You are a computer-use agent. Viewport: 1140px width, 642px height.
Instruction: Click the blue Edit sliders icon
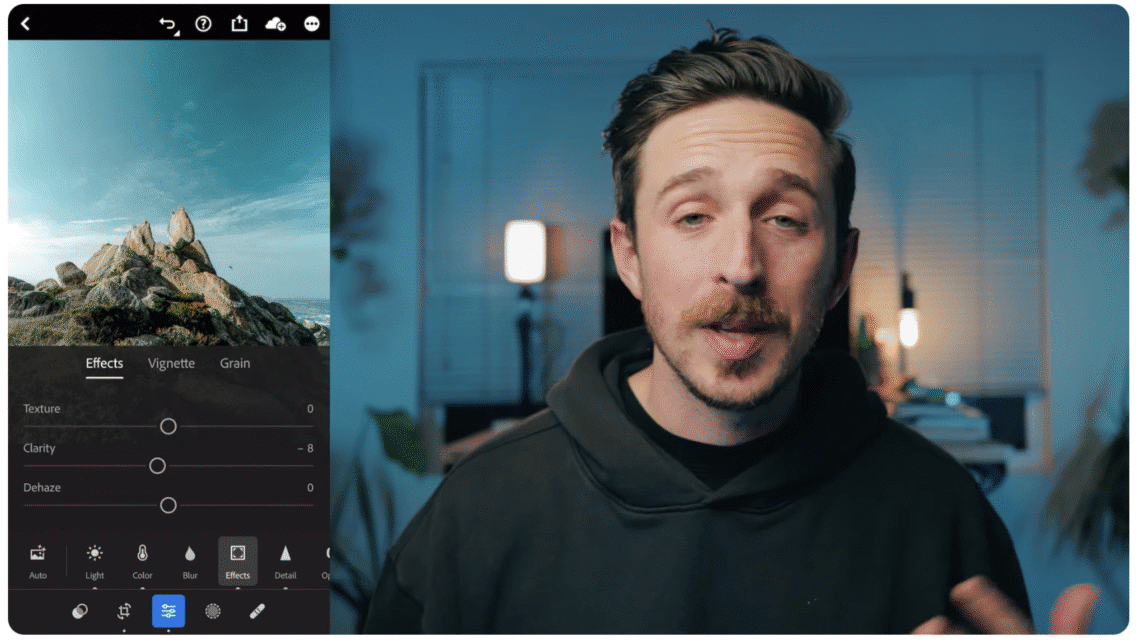click(168, 611)
